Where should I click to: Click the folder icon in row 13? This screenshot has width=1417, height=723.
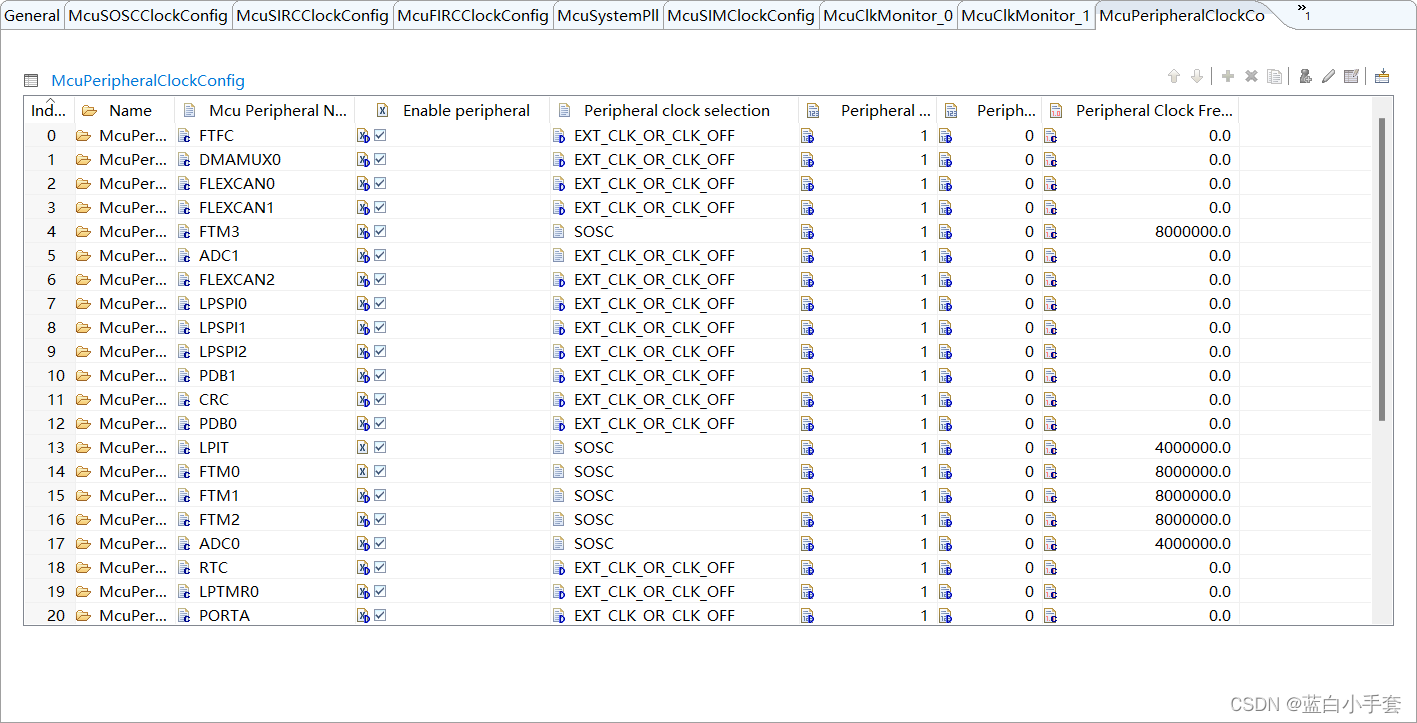tap(83, 448)
